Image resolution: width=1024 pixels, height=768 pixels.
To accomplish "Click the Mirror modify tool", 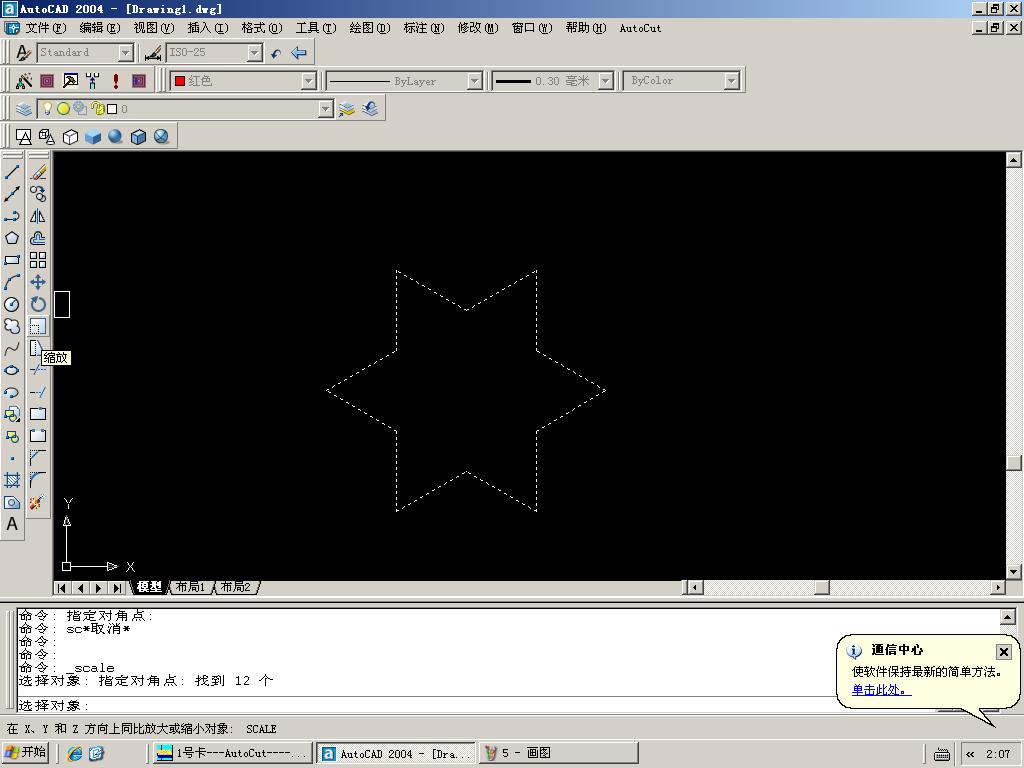I will coord(38,216).
